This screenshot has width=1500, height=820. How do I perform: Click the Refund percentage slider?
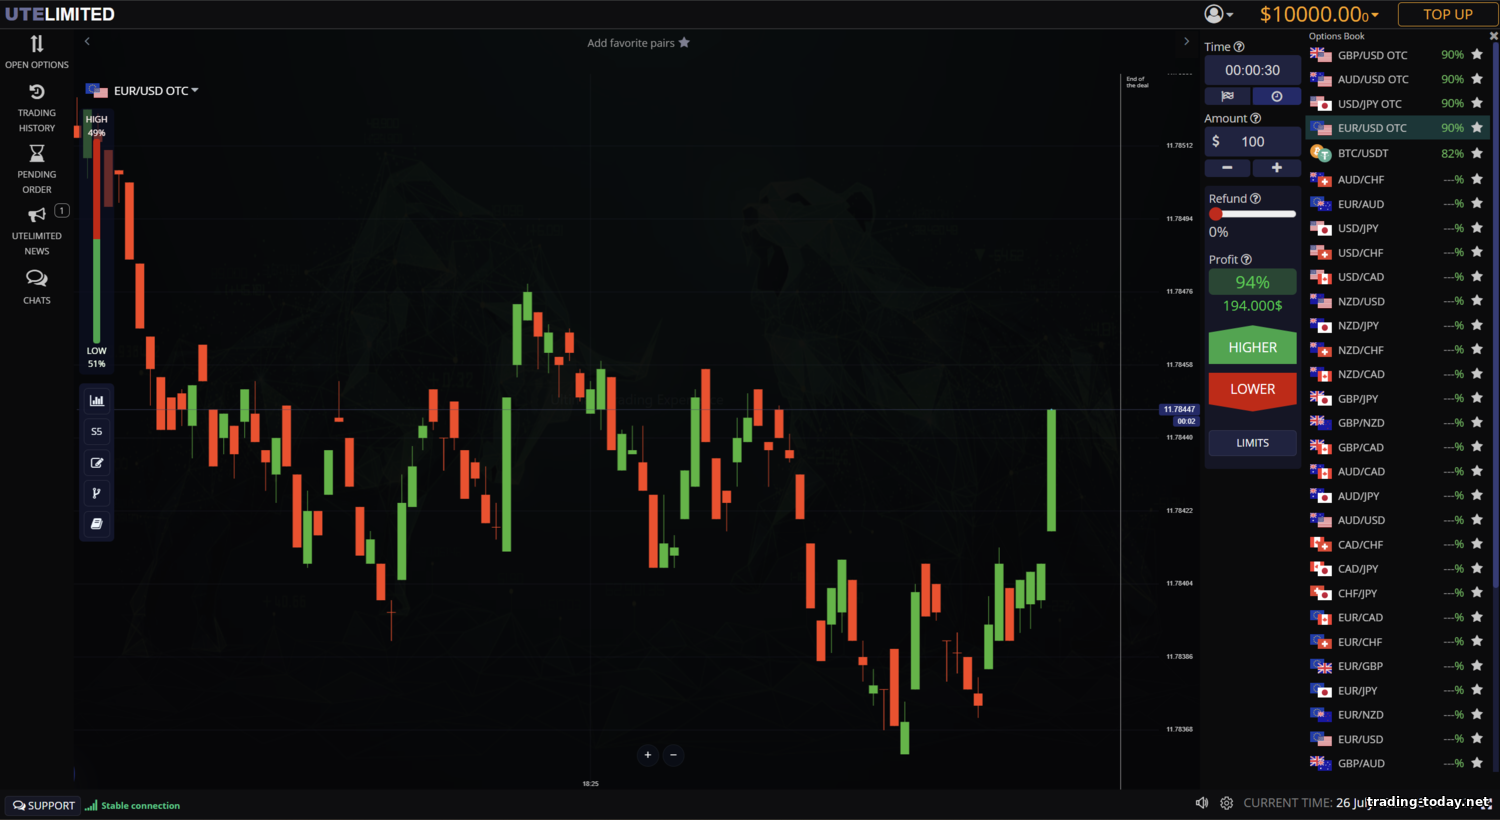click(1252, 214)
